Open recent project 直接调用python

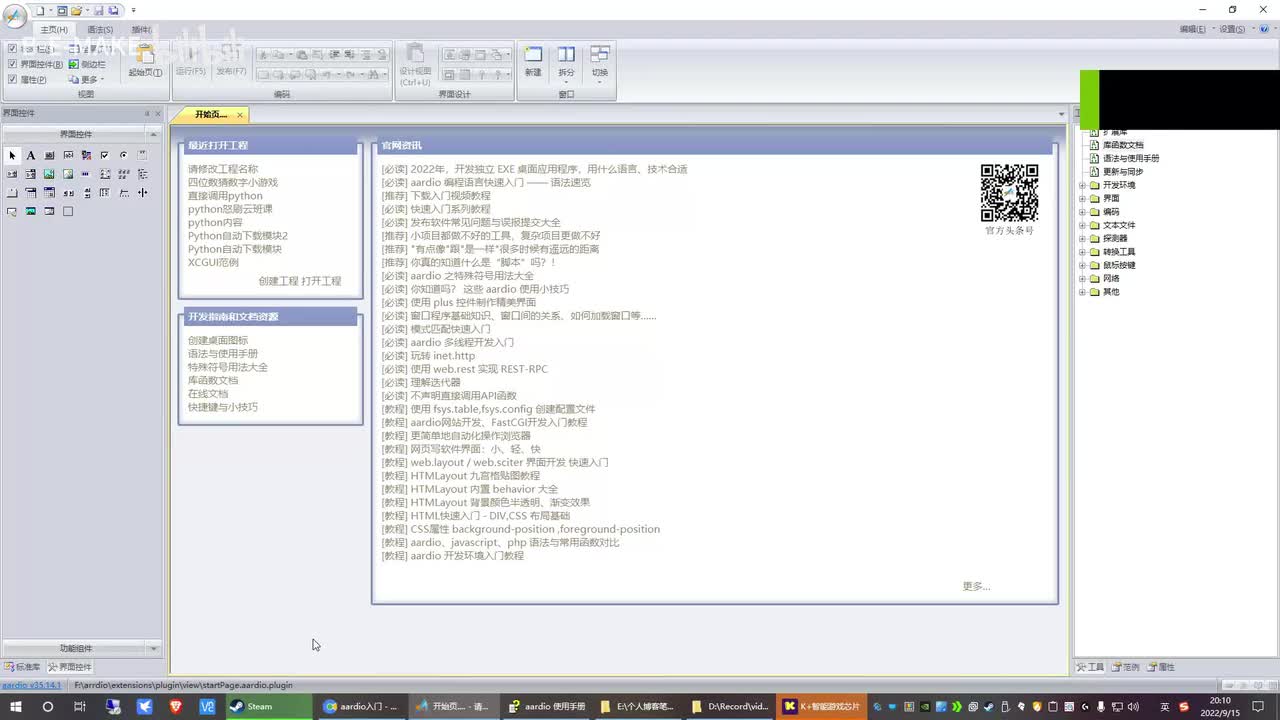click(x=225, y=196)
